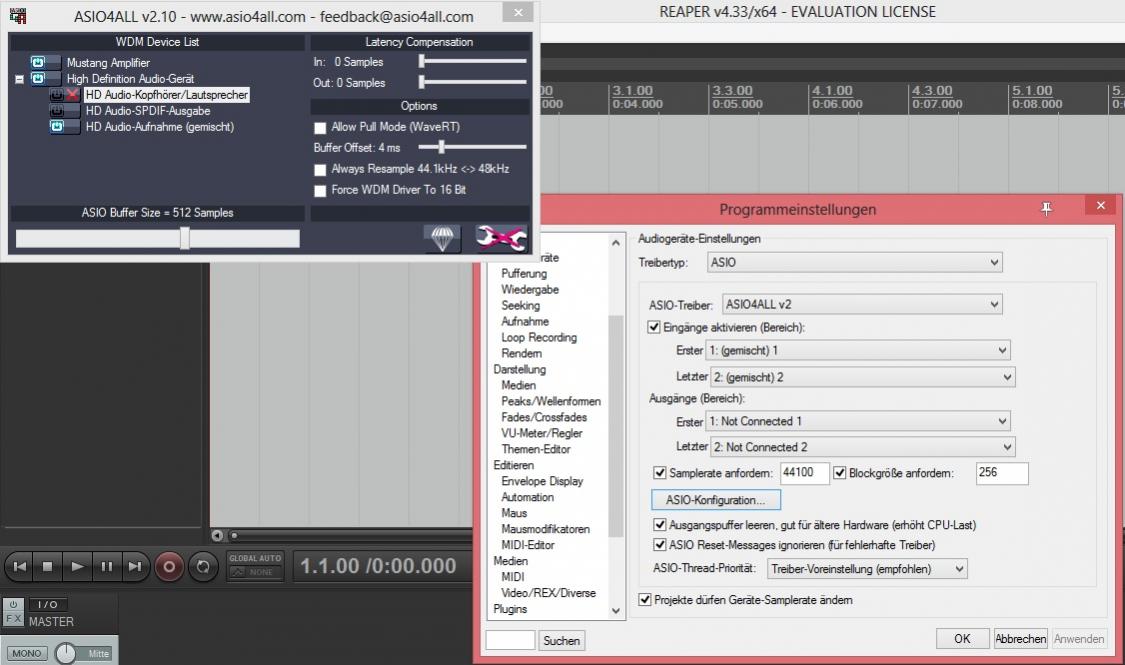Click Abbrechen in Programmeinstellungen dialog
Image resolution: width=1125 pixels, height=665 pixels.
(x=1020, y=638)
